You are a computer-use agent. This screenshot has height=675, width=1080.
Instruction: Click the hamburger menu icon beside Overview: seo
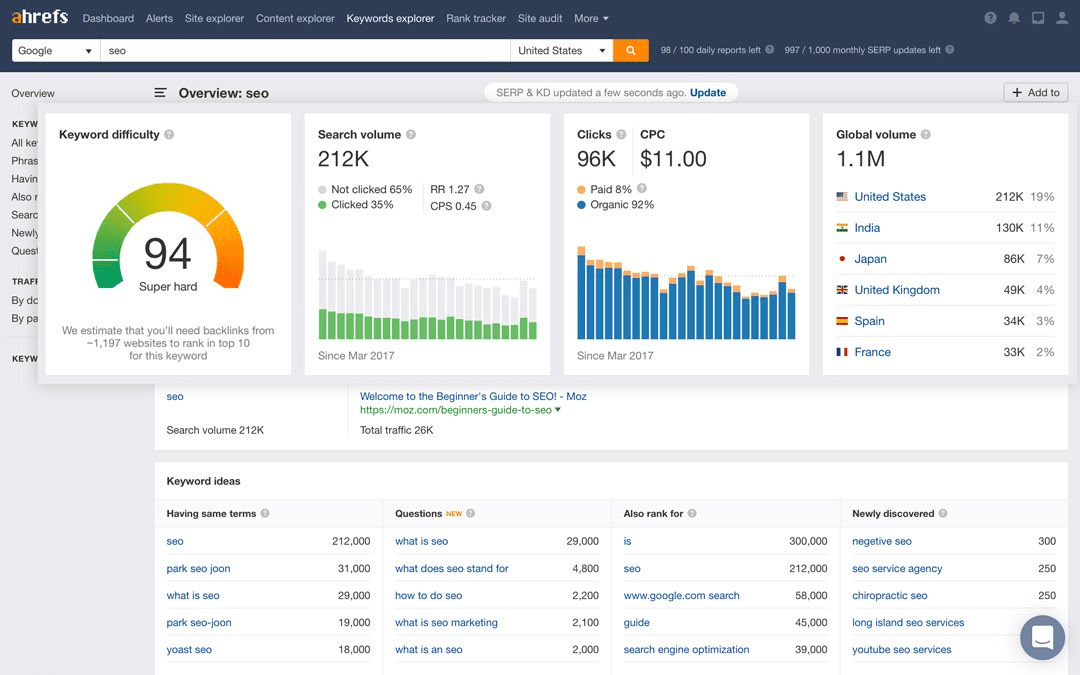tap(160, 92)
